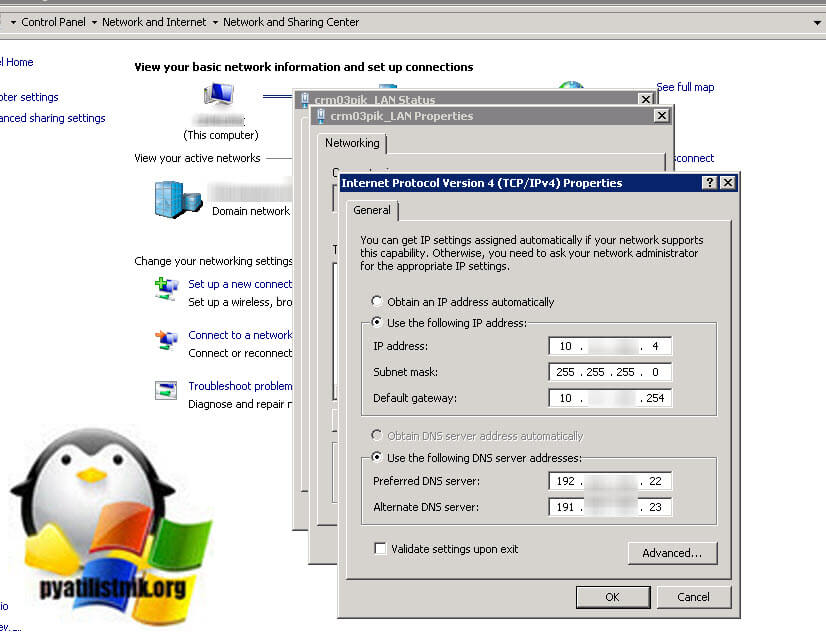Viewport: 826px width, 637px height.
Task: Open the address bar history dropdown
Action: pyautogui.click(x=817, y=22)
